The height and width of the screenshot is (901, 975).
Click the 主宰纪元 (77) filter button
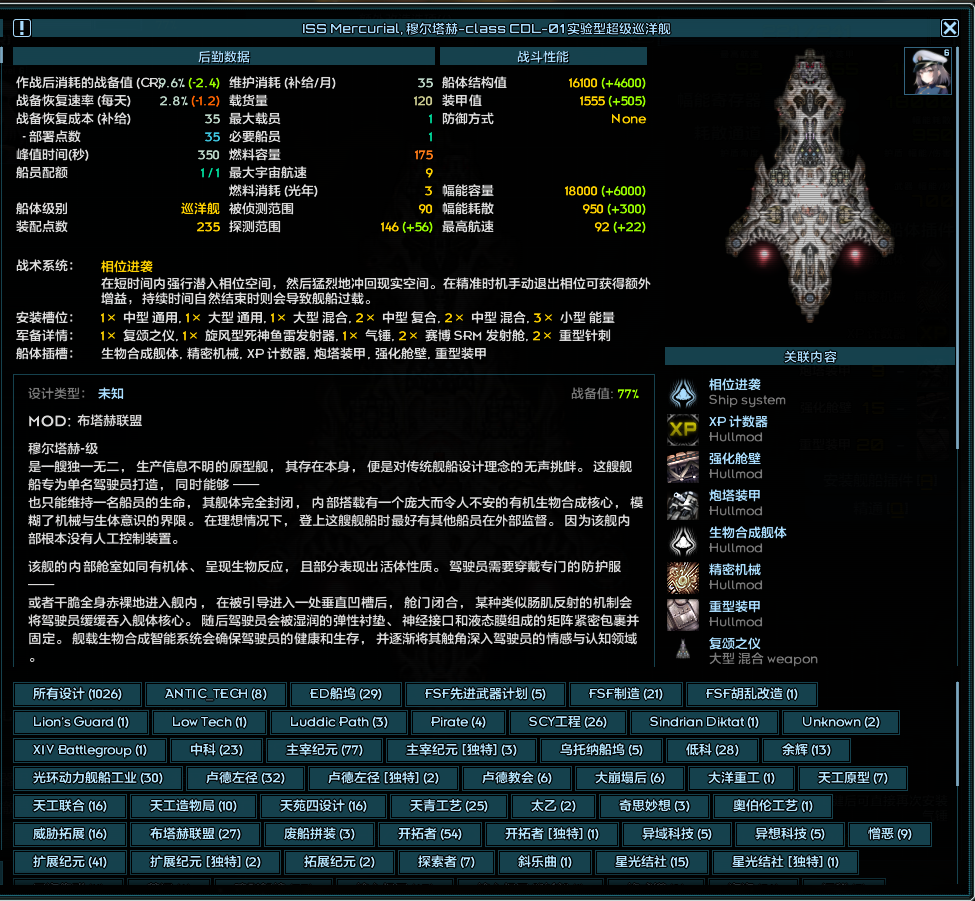pos(324,750)
